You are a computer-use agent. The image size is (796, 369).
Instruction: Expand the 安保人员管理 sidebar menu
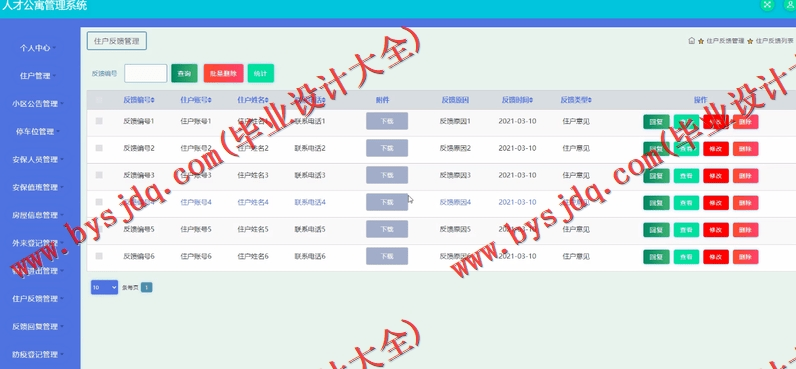[x=38, y=159]
